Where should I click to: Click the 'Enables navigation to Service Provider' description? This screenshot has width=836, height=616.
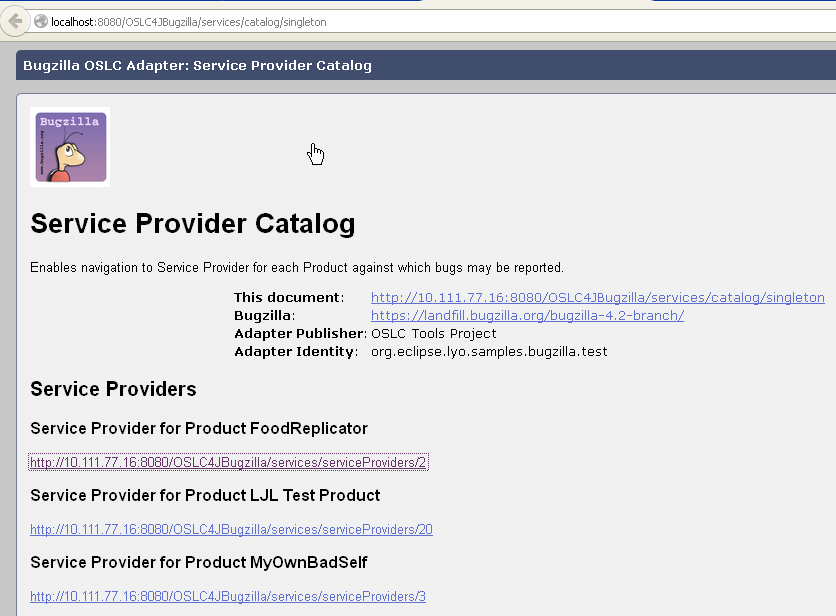[296, 268]
